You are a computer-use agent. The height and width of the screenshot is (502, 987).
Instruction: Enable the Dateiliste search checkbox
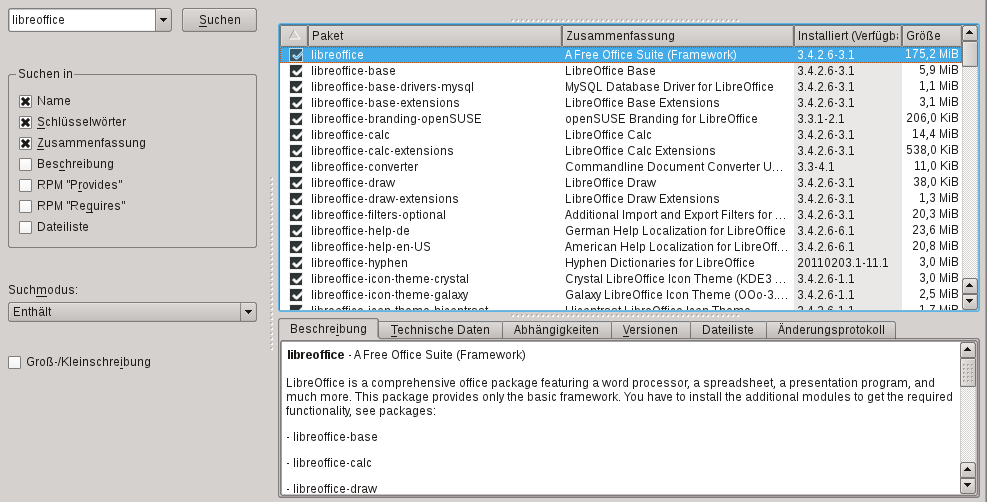pyautogui.click(x=26, y=227)
